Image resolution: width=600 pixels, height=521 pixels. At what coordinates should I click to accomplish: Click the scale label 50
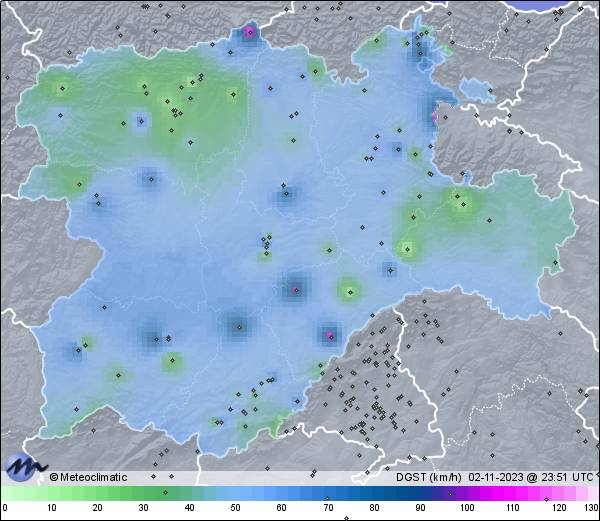tap(235, 508)
